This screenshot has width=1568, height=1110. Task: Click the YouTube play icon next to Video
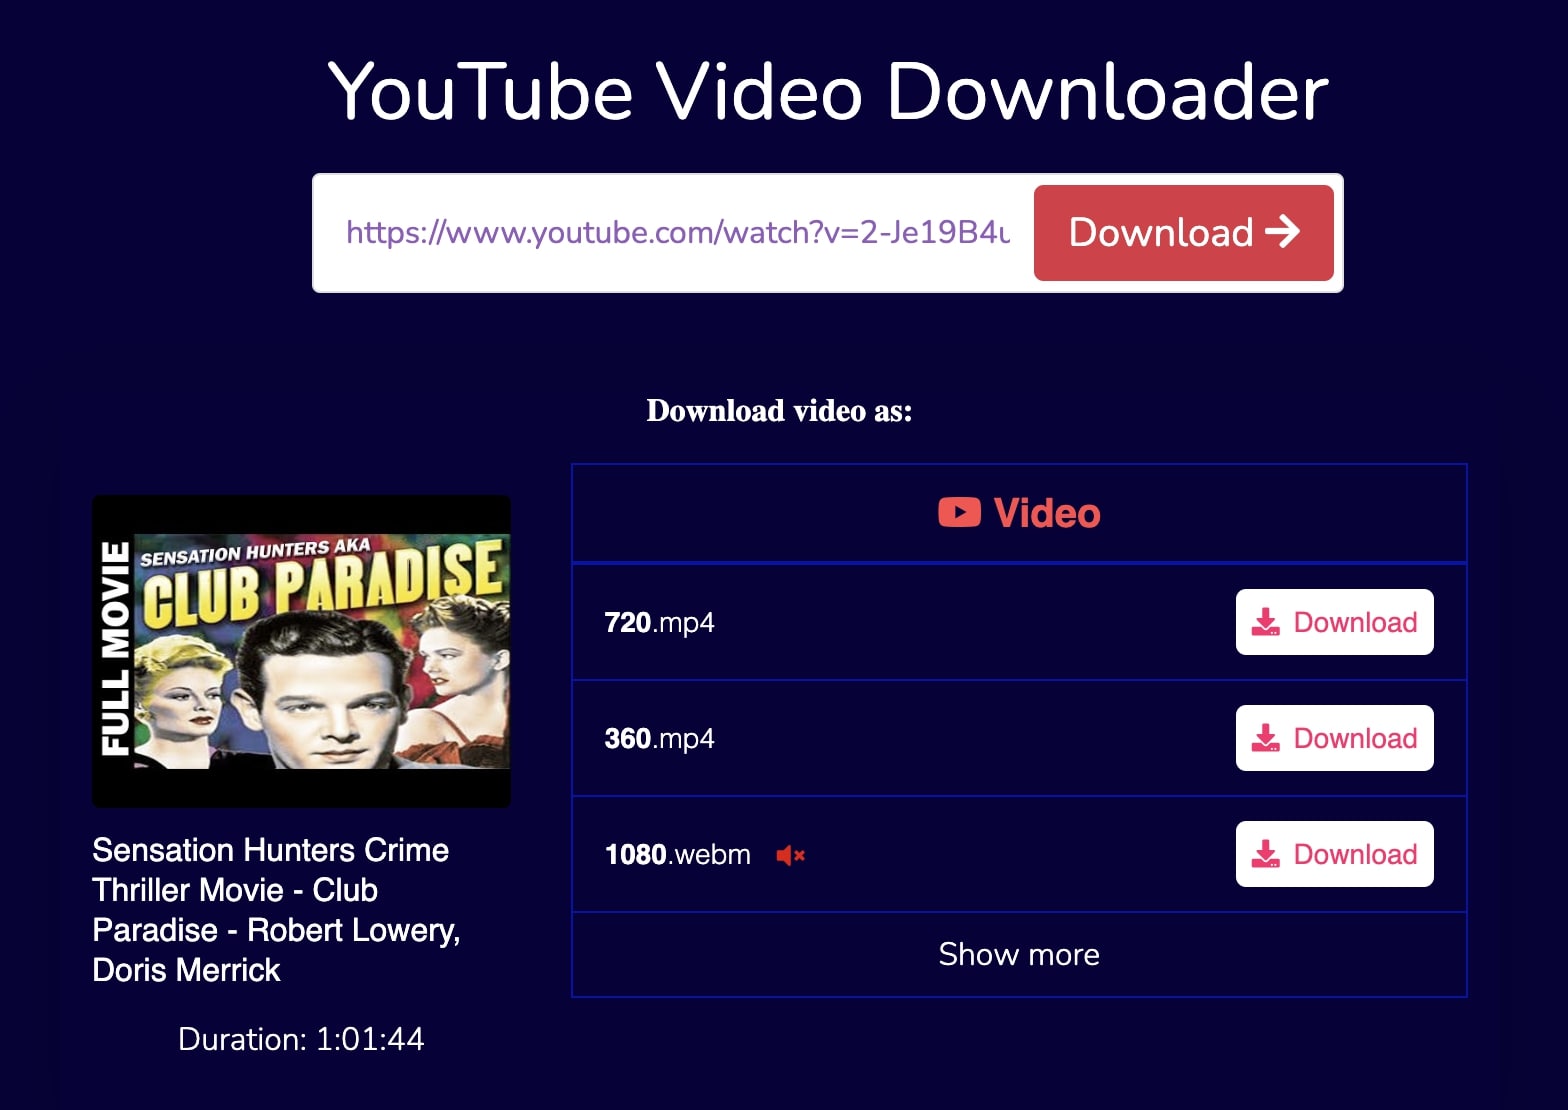[959, 513]
